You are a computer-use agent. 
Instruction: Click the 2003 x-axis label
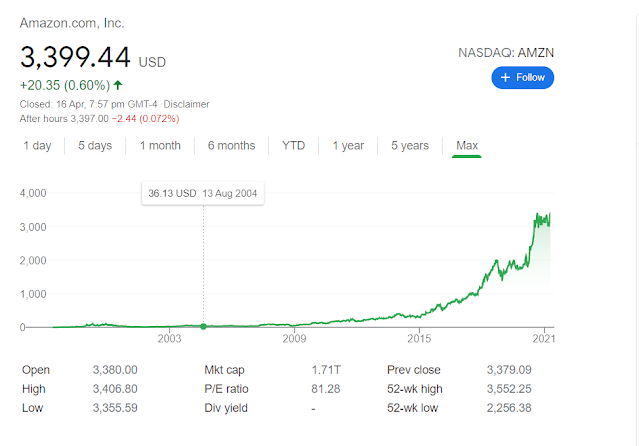click(170, 338)
